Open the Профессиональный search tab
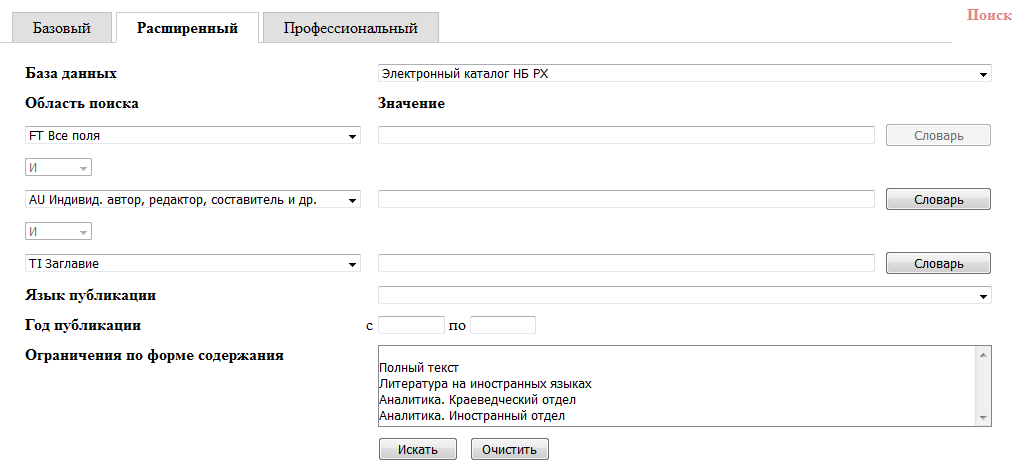This screenshot has width=1013, height=472. 350,28
